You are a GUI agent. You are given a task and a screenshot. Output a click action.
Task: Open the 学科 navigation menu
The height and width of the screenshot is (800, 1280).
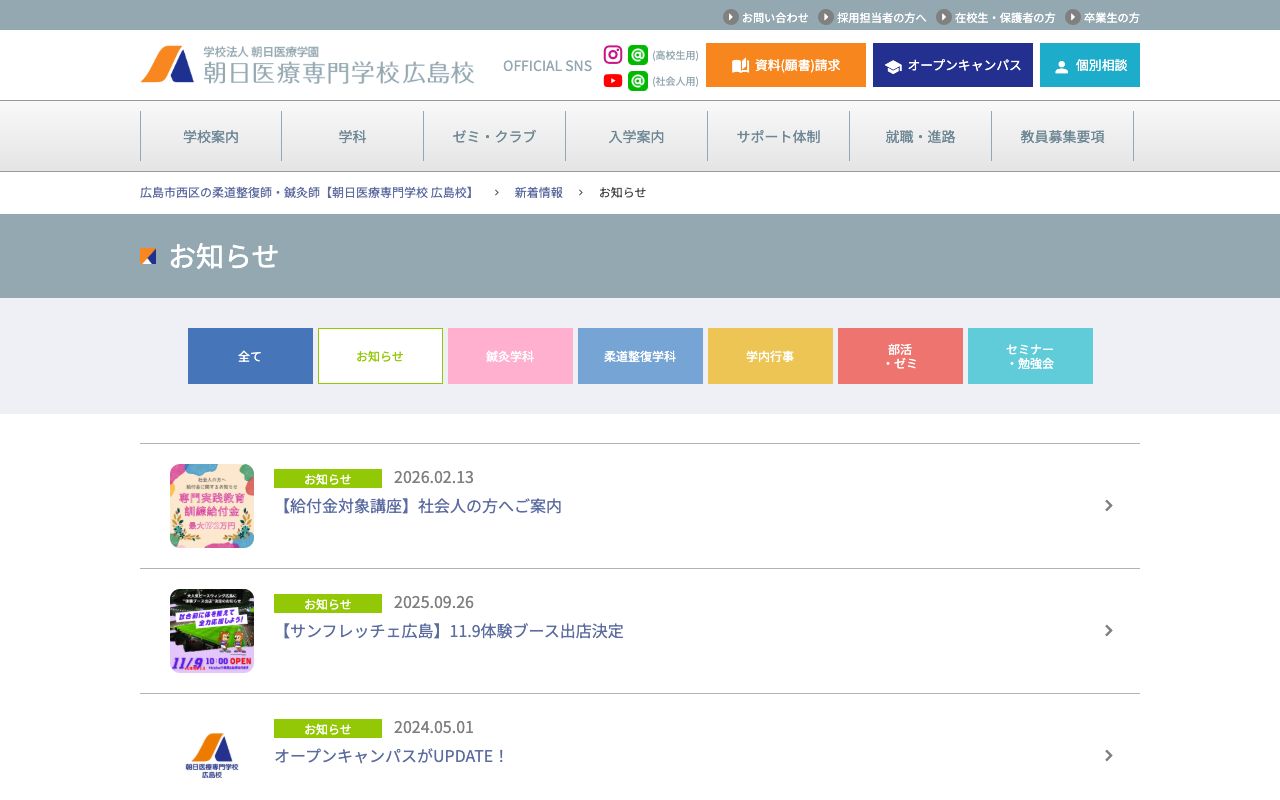[352, 136]
